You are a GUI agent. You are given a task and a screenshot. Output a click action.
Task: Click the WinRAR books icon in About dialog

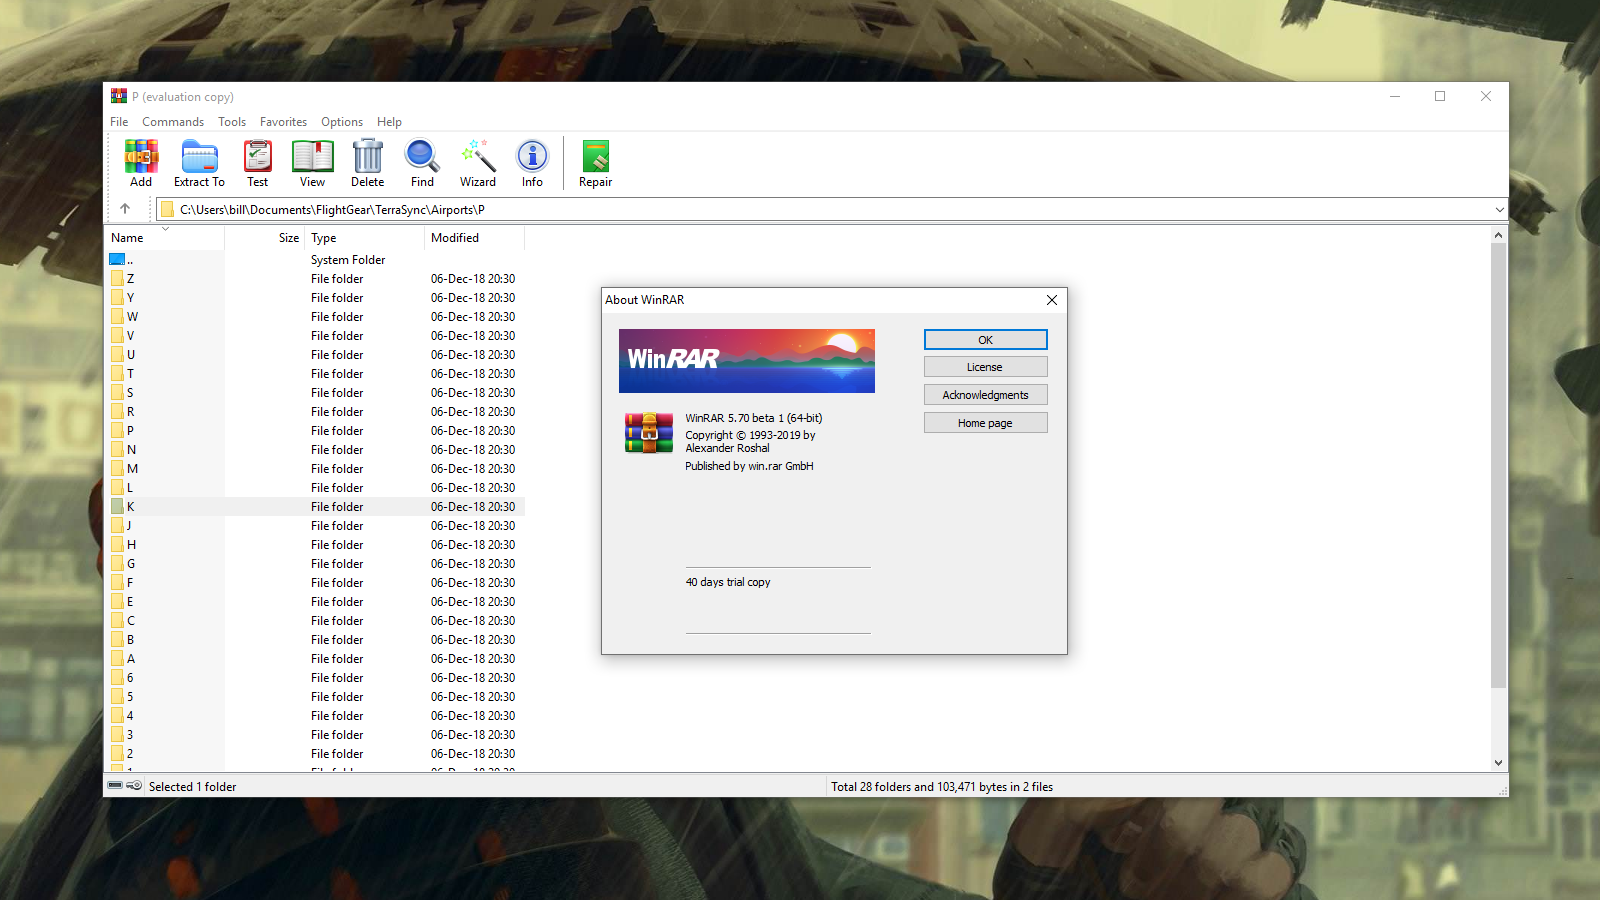pos(649,433)
